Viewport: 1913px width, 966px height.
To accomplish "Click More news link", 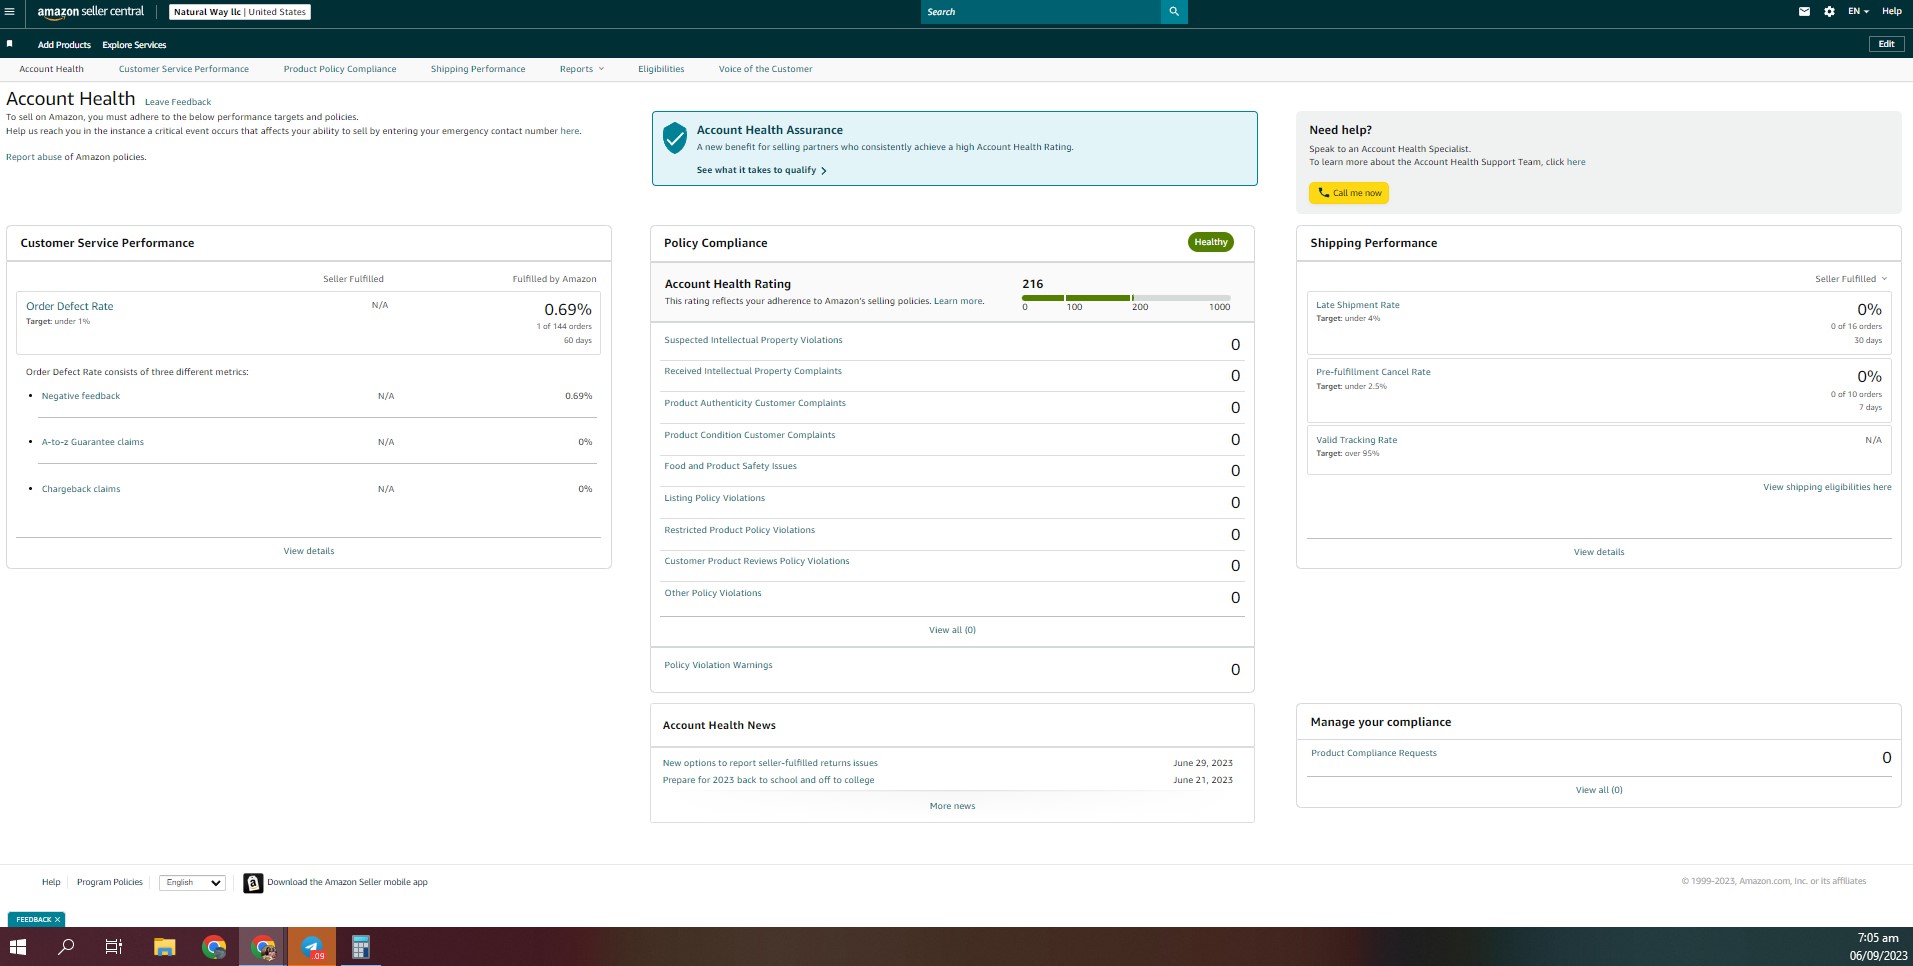I will (952, 806).
